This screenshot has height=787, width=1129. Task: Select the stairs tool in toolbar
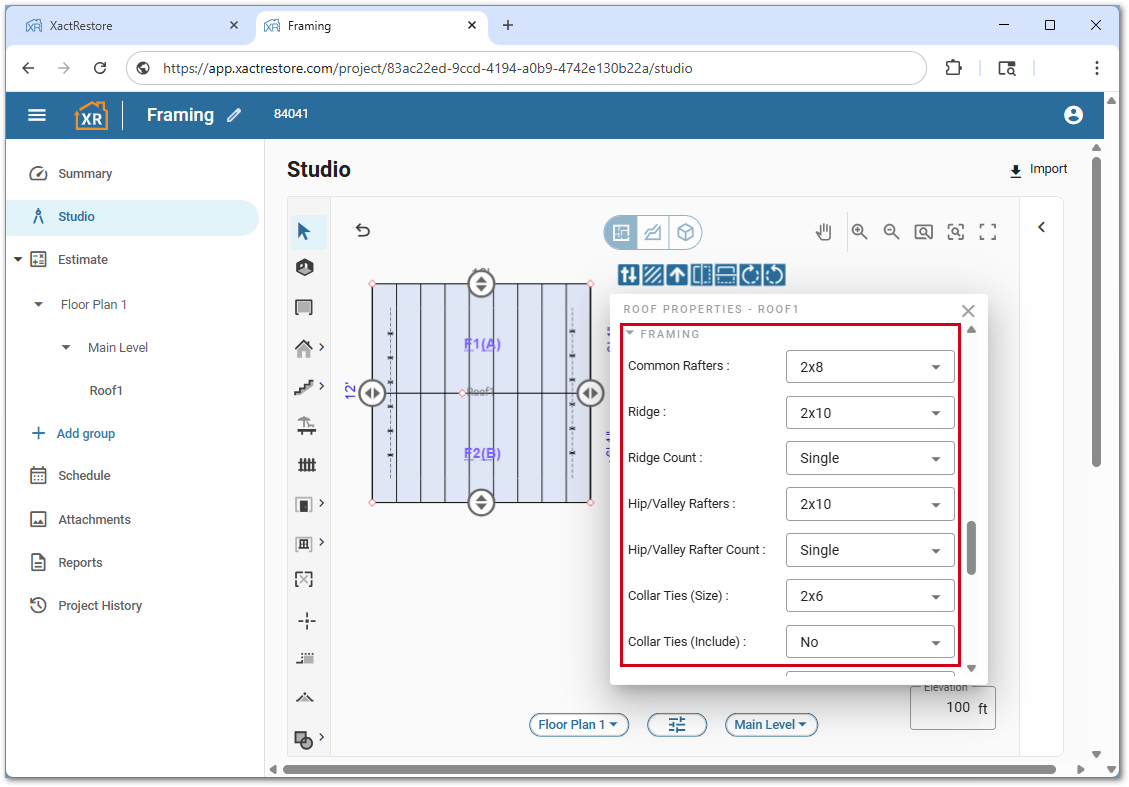pyautogui.click(x=306, y=386)
